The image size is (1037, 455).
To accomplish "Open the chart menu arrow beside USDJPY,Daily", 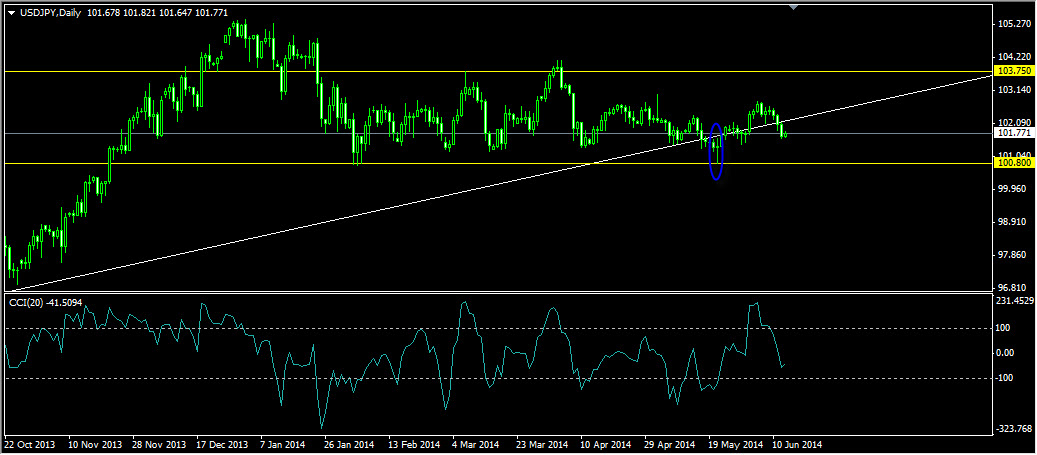I will pyautogui.click(x=11, y=13).
